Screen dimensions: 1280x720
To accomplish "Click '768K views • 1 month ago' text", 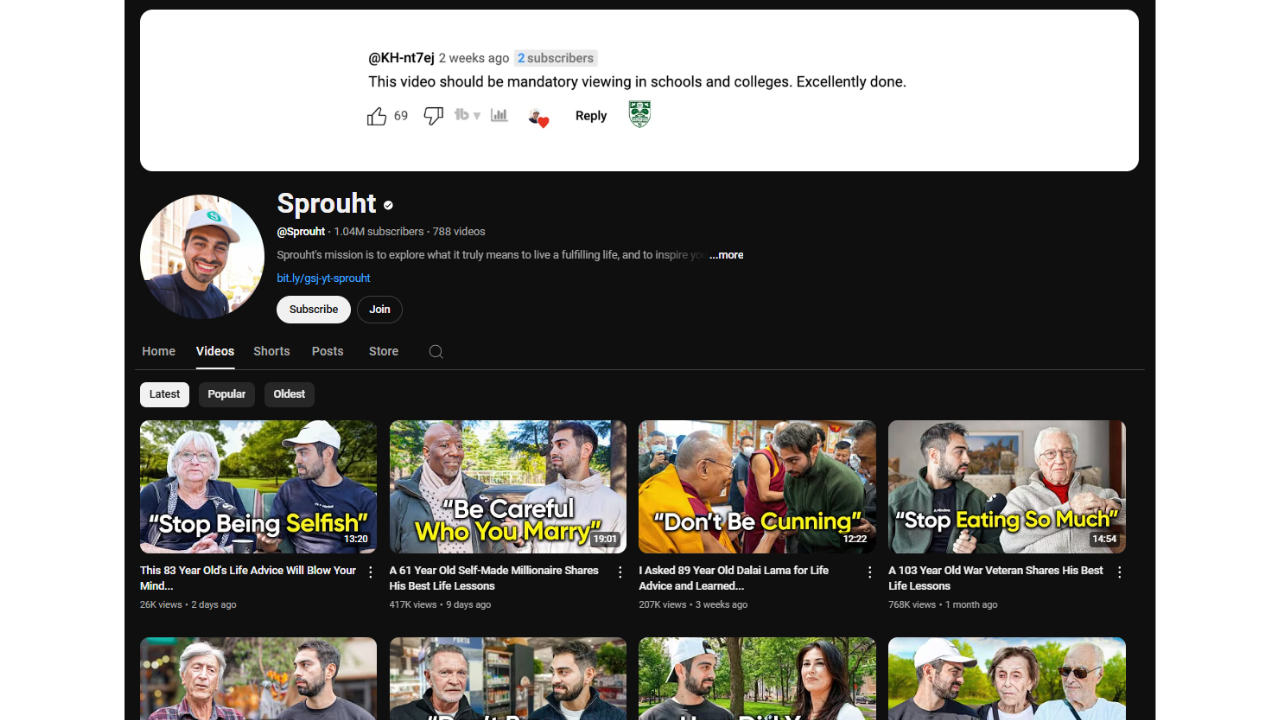I will [943, 605].
